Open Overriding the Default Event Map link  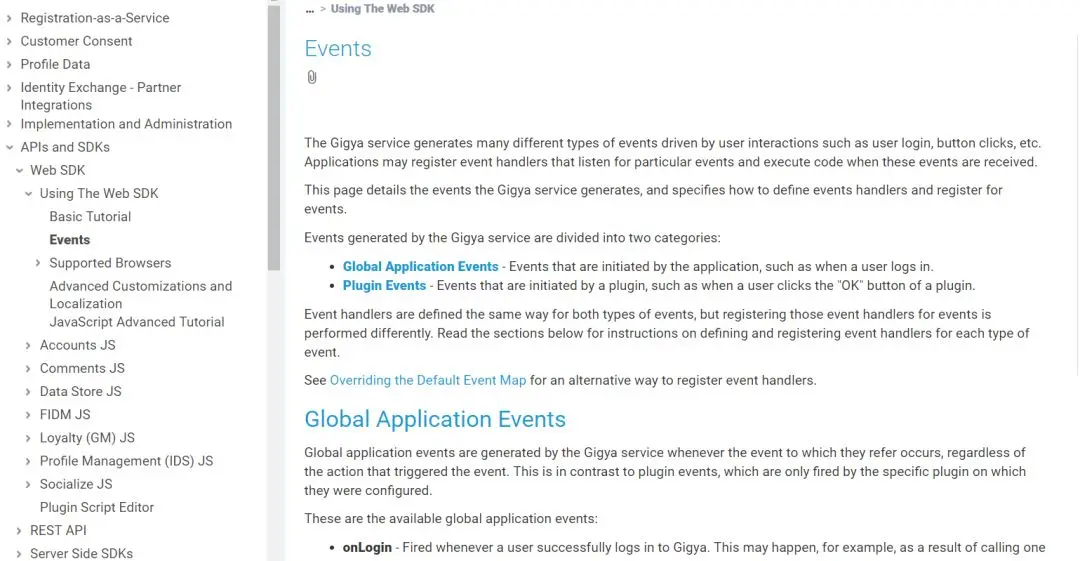[x=428, y=380]
